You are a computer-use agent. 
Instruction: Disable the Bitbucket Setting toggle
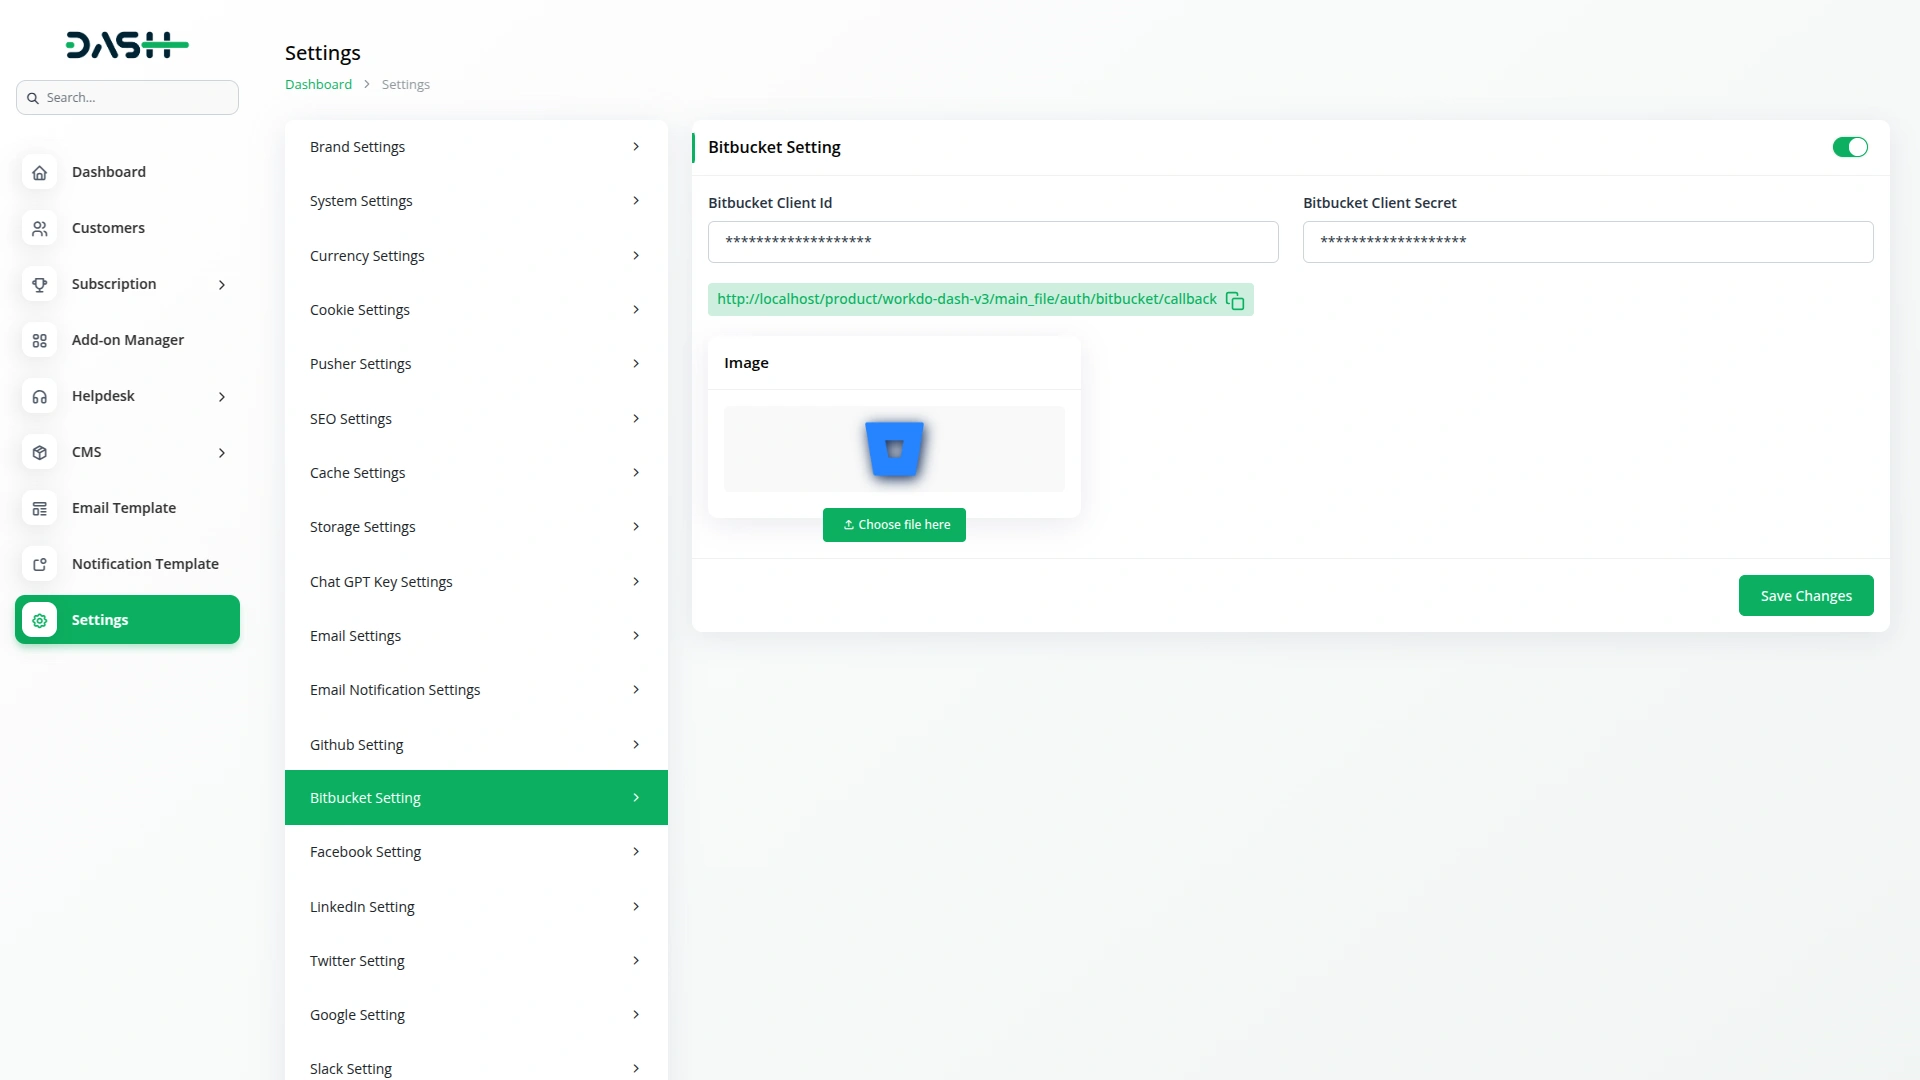[1849, 147]
